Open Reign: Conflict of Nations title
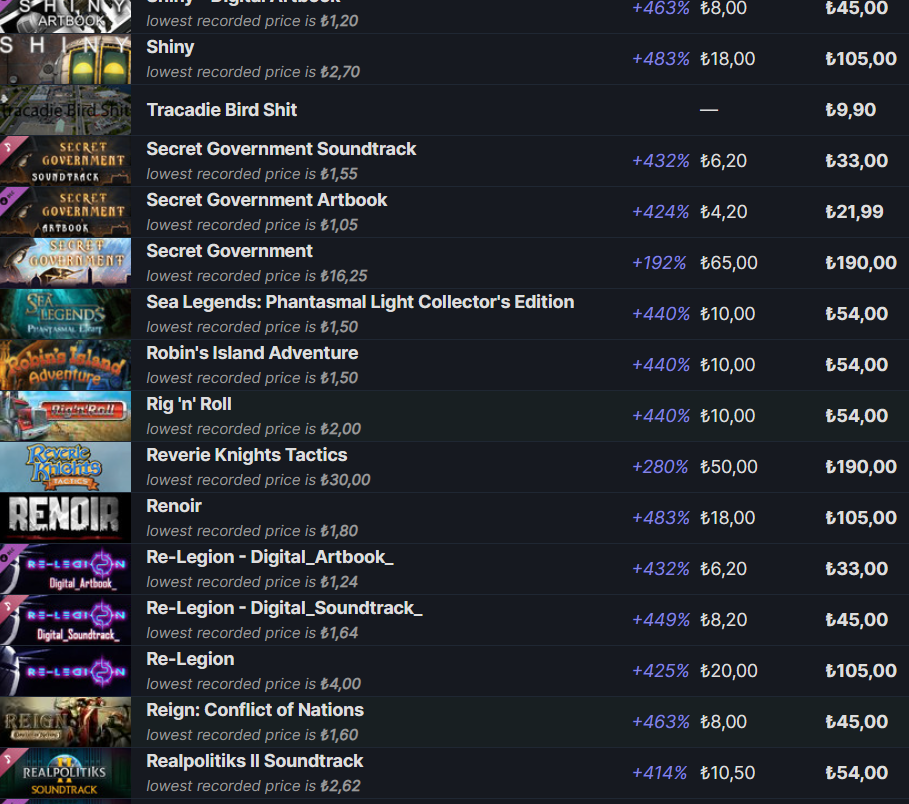This screenshot has height=804, width=909. [x=254, y=710]
